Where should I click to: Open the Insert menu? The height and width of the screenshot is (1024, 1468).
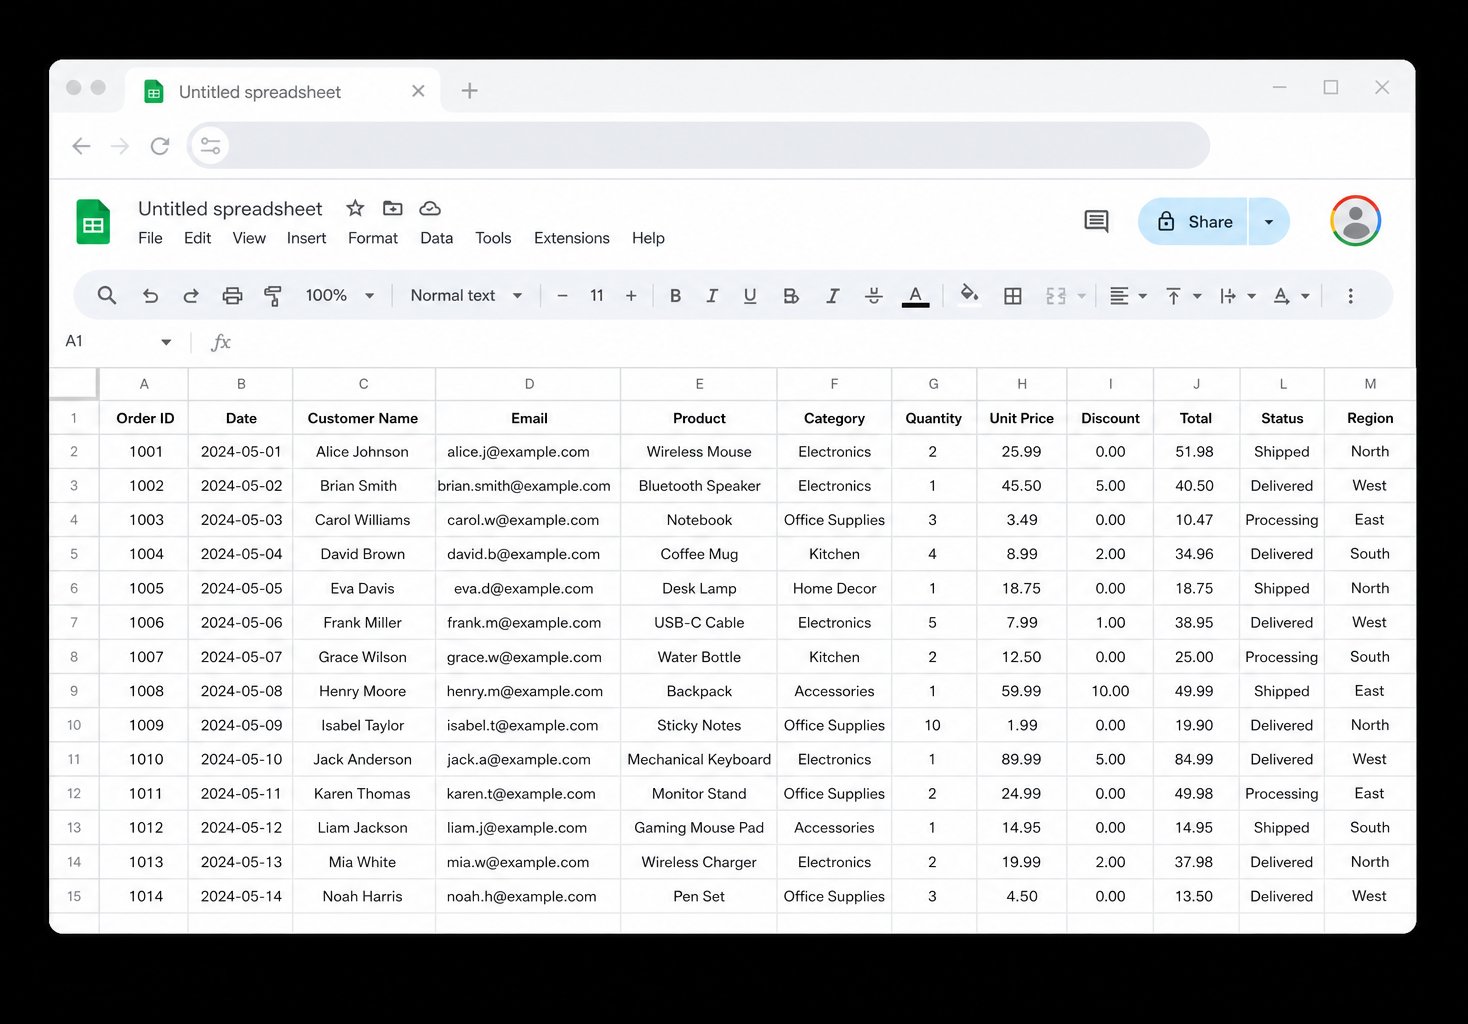(306, 238)
